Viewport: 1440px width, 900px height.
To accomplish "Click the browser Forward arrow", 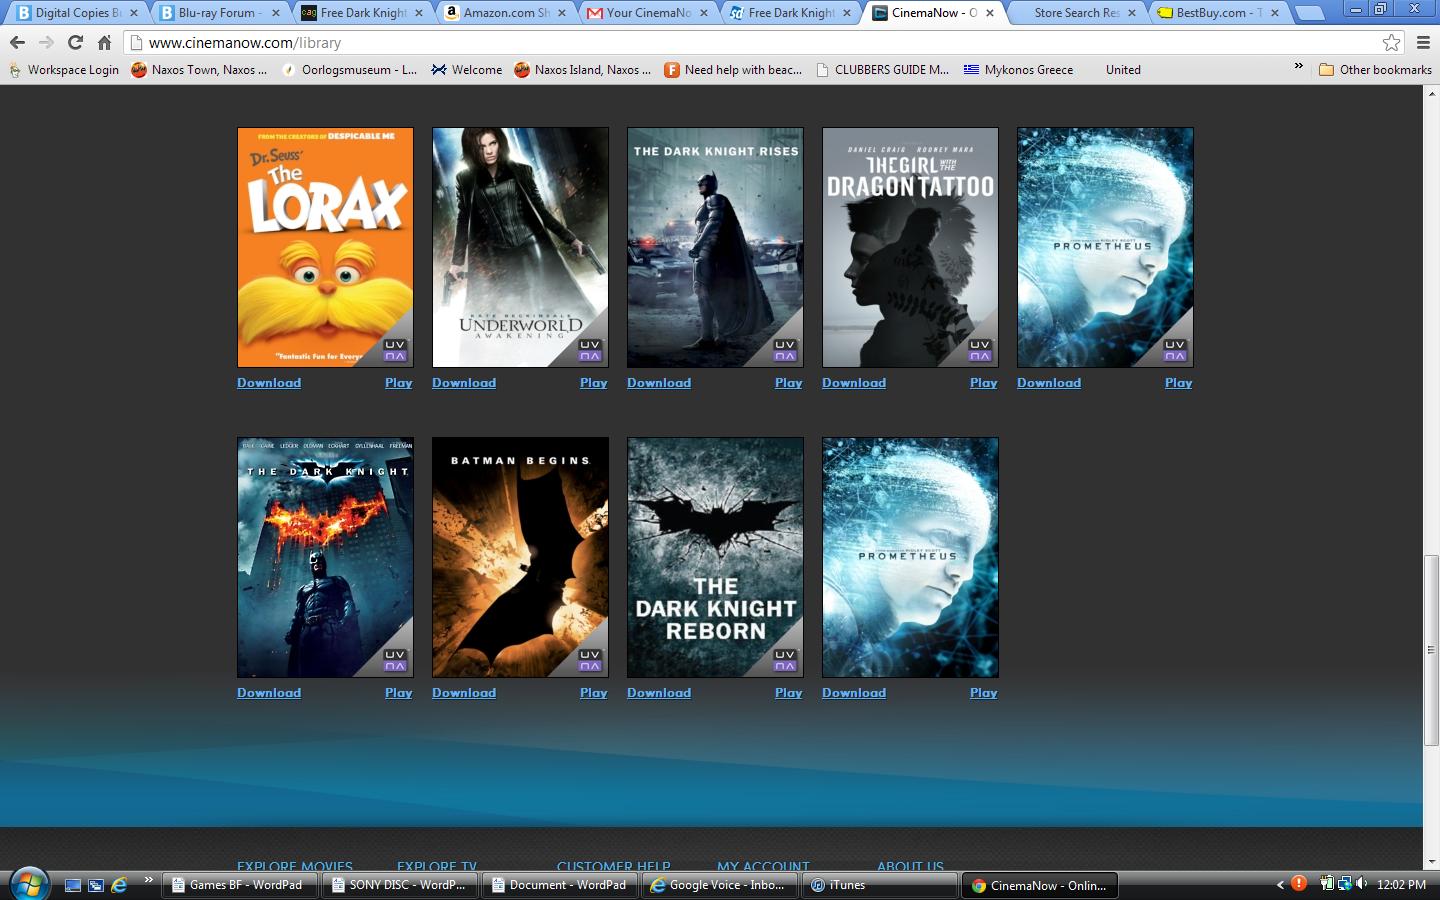I will pyautogui.click(x=46, y=43).
